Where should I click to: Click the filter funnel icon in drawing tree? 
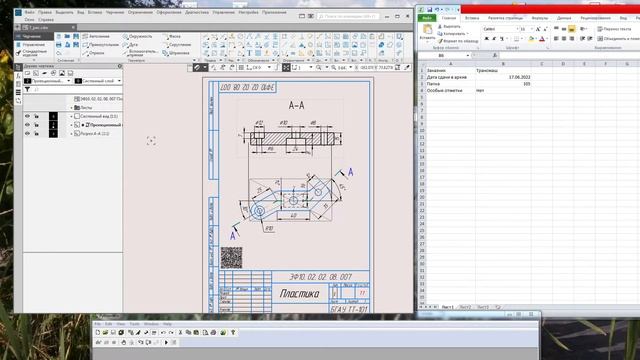27,89
